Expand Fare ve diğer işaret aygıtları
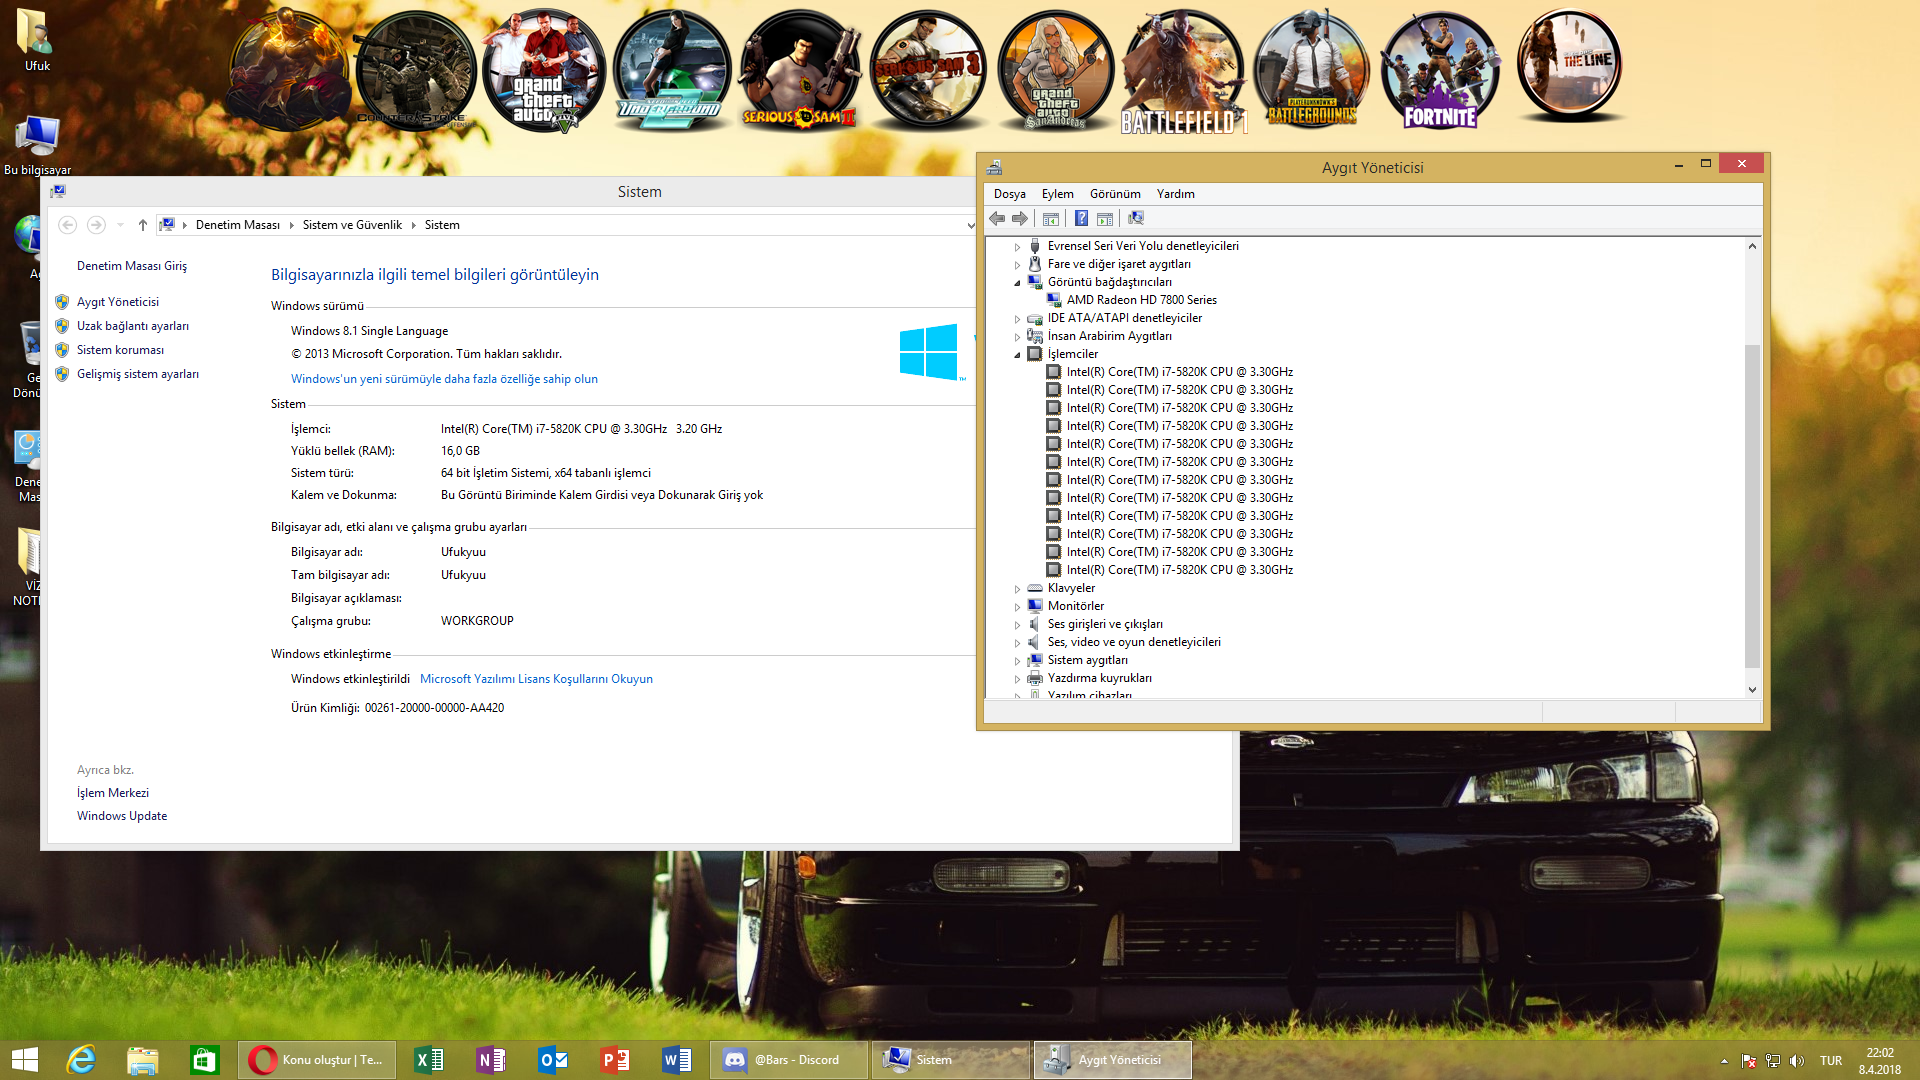The image size is (1920, 1080). pos(1017,264)
